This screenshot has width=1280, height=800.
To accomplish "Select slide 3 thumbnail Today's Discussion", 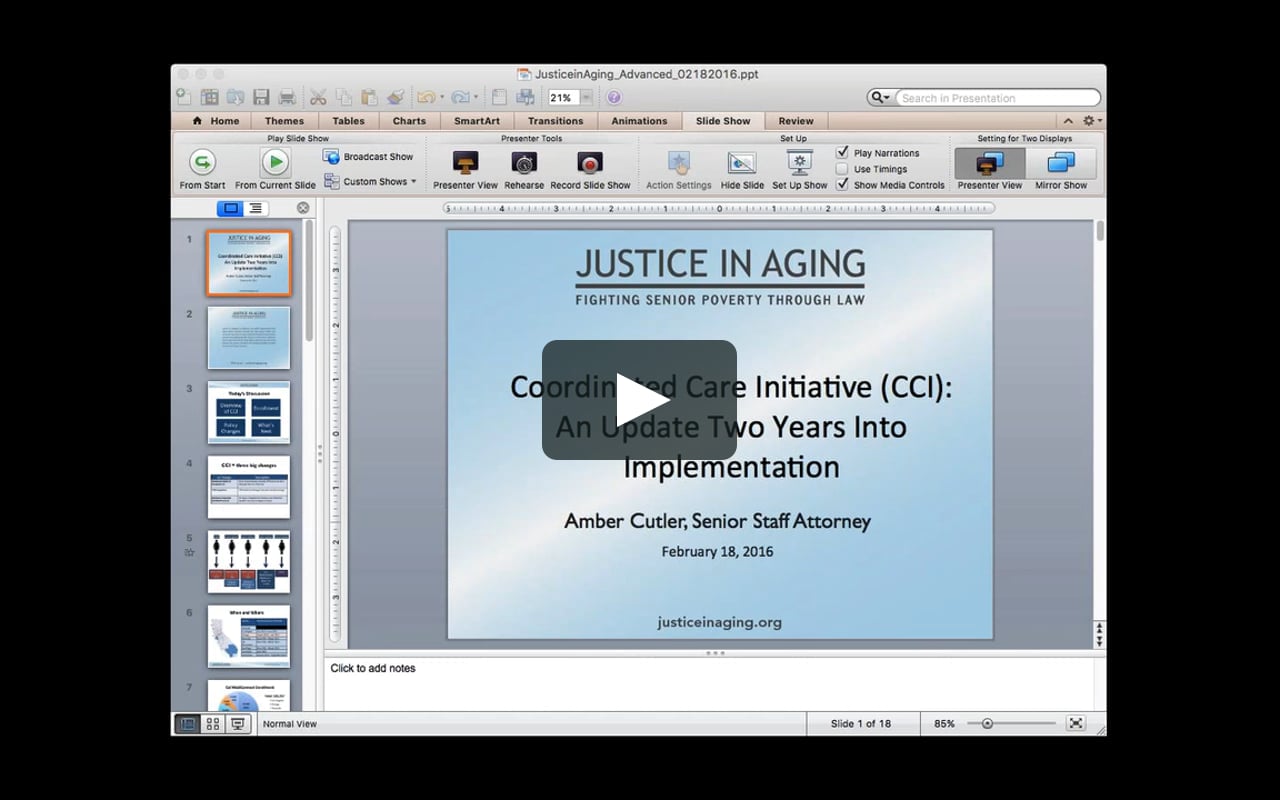I will point(249,412).
